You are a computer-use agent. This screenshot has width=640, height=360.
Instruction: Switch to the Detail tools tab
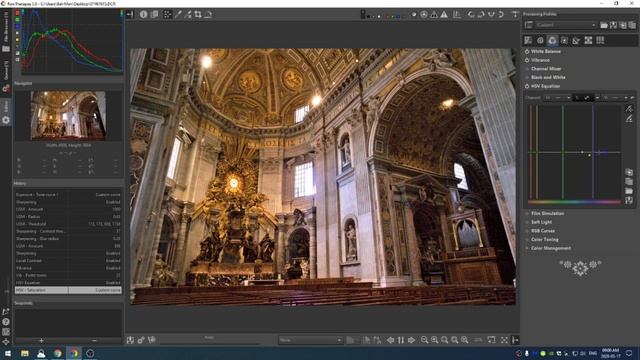tap(540, 40)
